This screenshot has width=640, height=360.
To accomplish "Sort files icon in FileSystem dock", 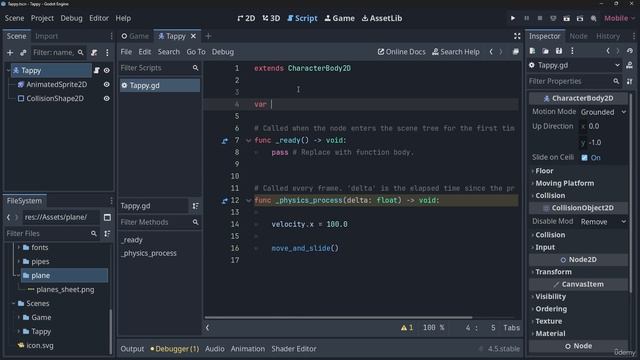I will click(x=107, y=233).
